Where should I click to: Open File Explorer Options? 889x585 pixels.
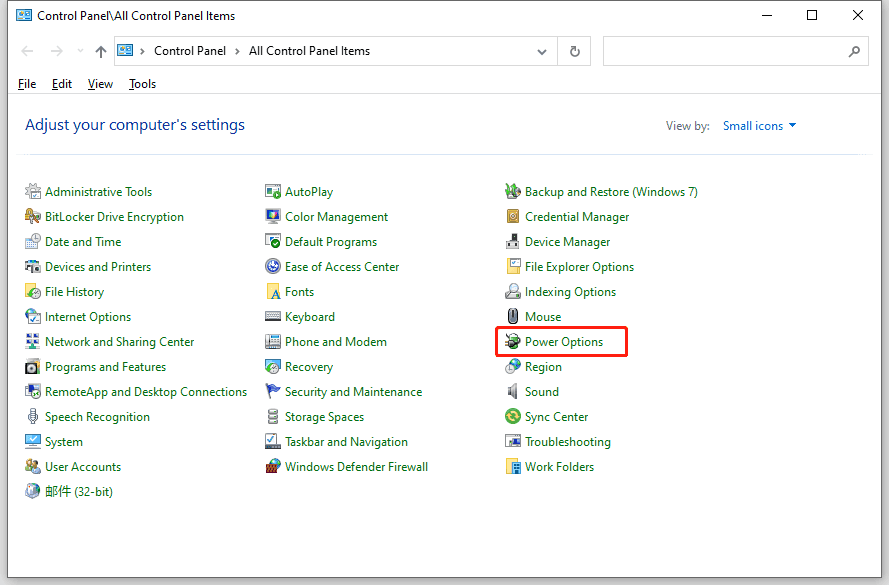579,266
